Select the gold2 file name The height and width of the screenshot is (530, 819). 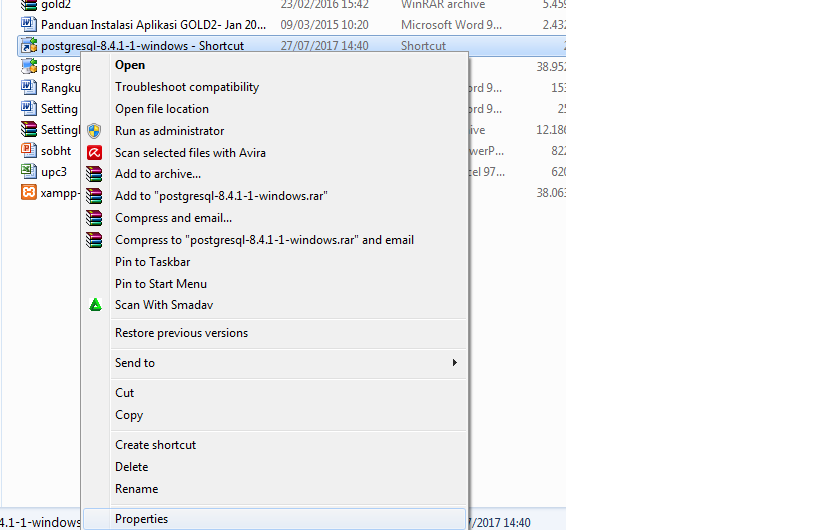click(x=55, y=5)
